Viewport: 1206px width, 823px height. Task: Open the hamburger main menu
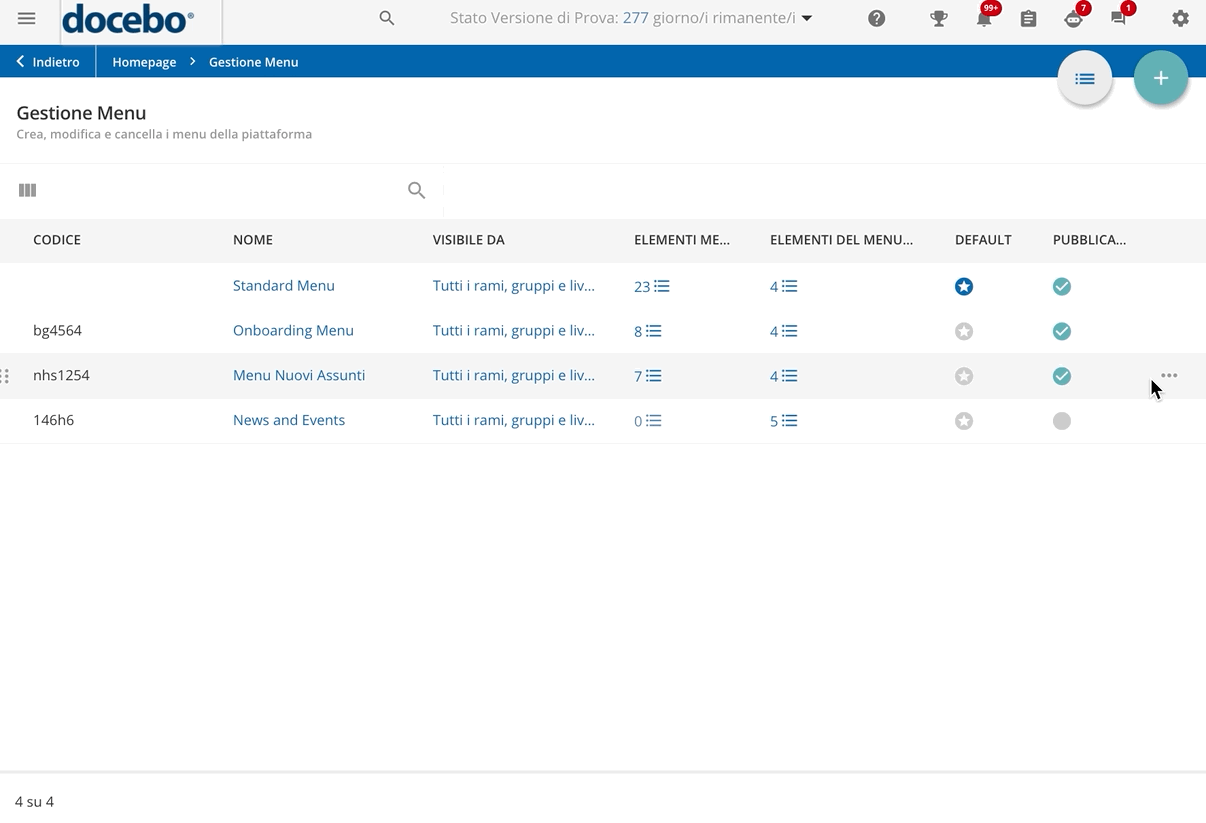click(x=27, y=19)
